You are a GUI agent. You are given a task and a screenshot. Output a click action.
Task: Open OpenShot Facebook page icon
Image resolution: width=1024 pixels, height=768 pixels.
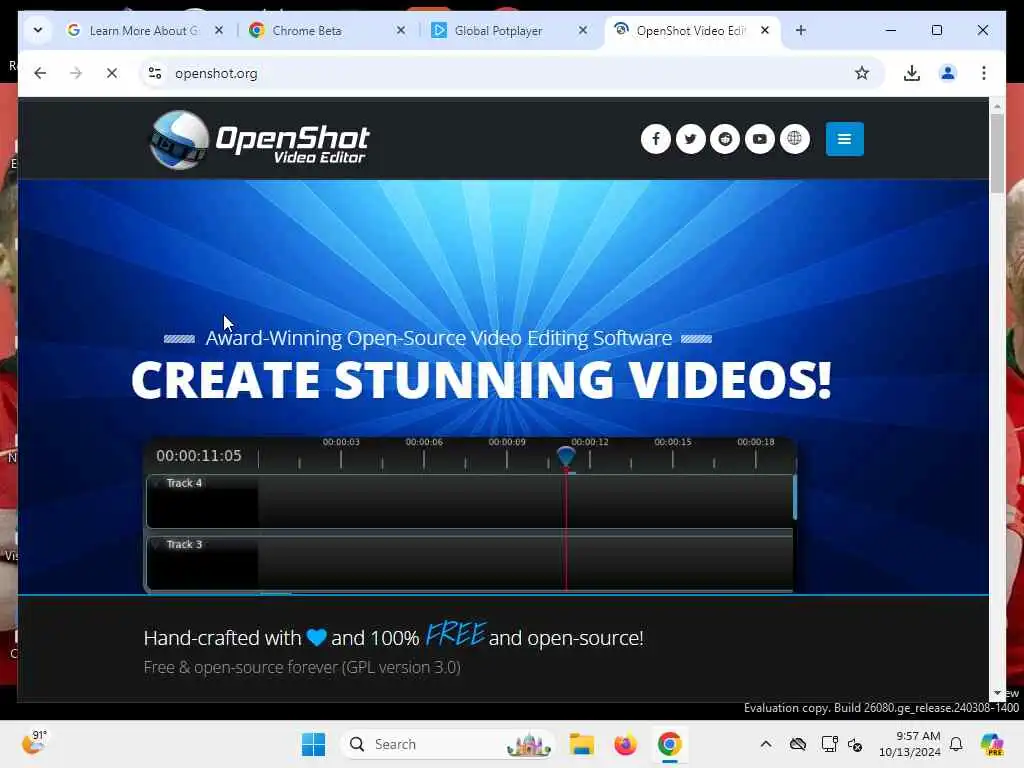(x=656, y=139)
